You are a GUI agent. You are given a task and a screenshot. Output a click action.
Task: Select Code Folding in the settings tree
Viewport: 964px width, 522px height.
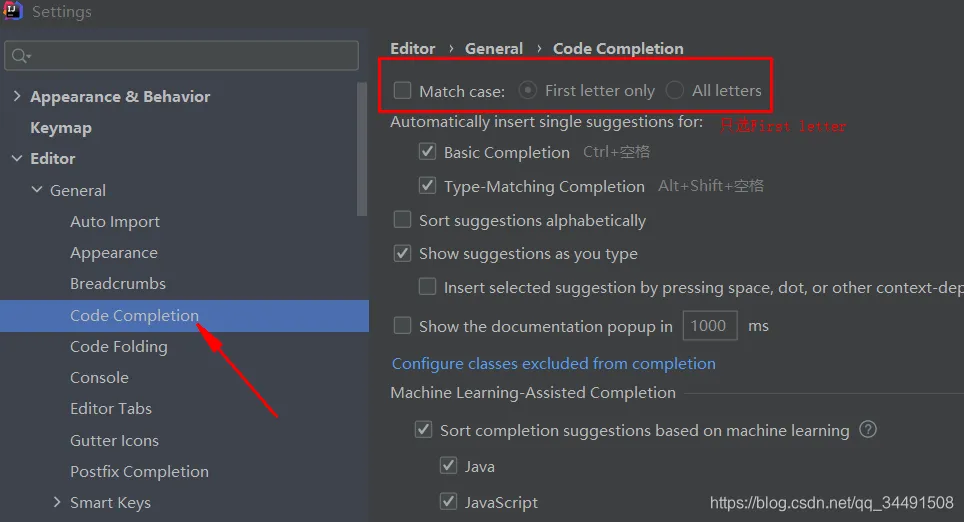pyautogui.click(x=119, y=347)
